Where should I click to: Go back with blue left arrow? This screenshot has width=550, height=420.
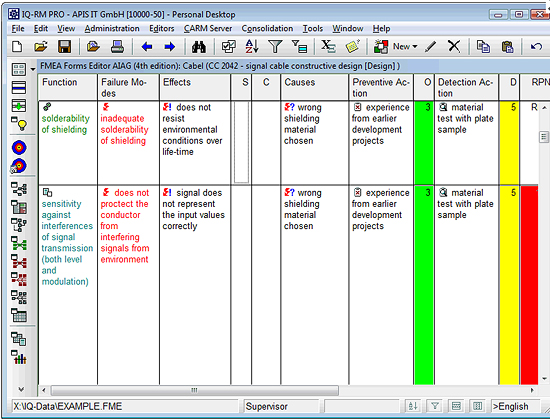click(147, 47)
